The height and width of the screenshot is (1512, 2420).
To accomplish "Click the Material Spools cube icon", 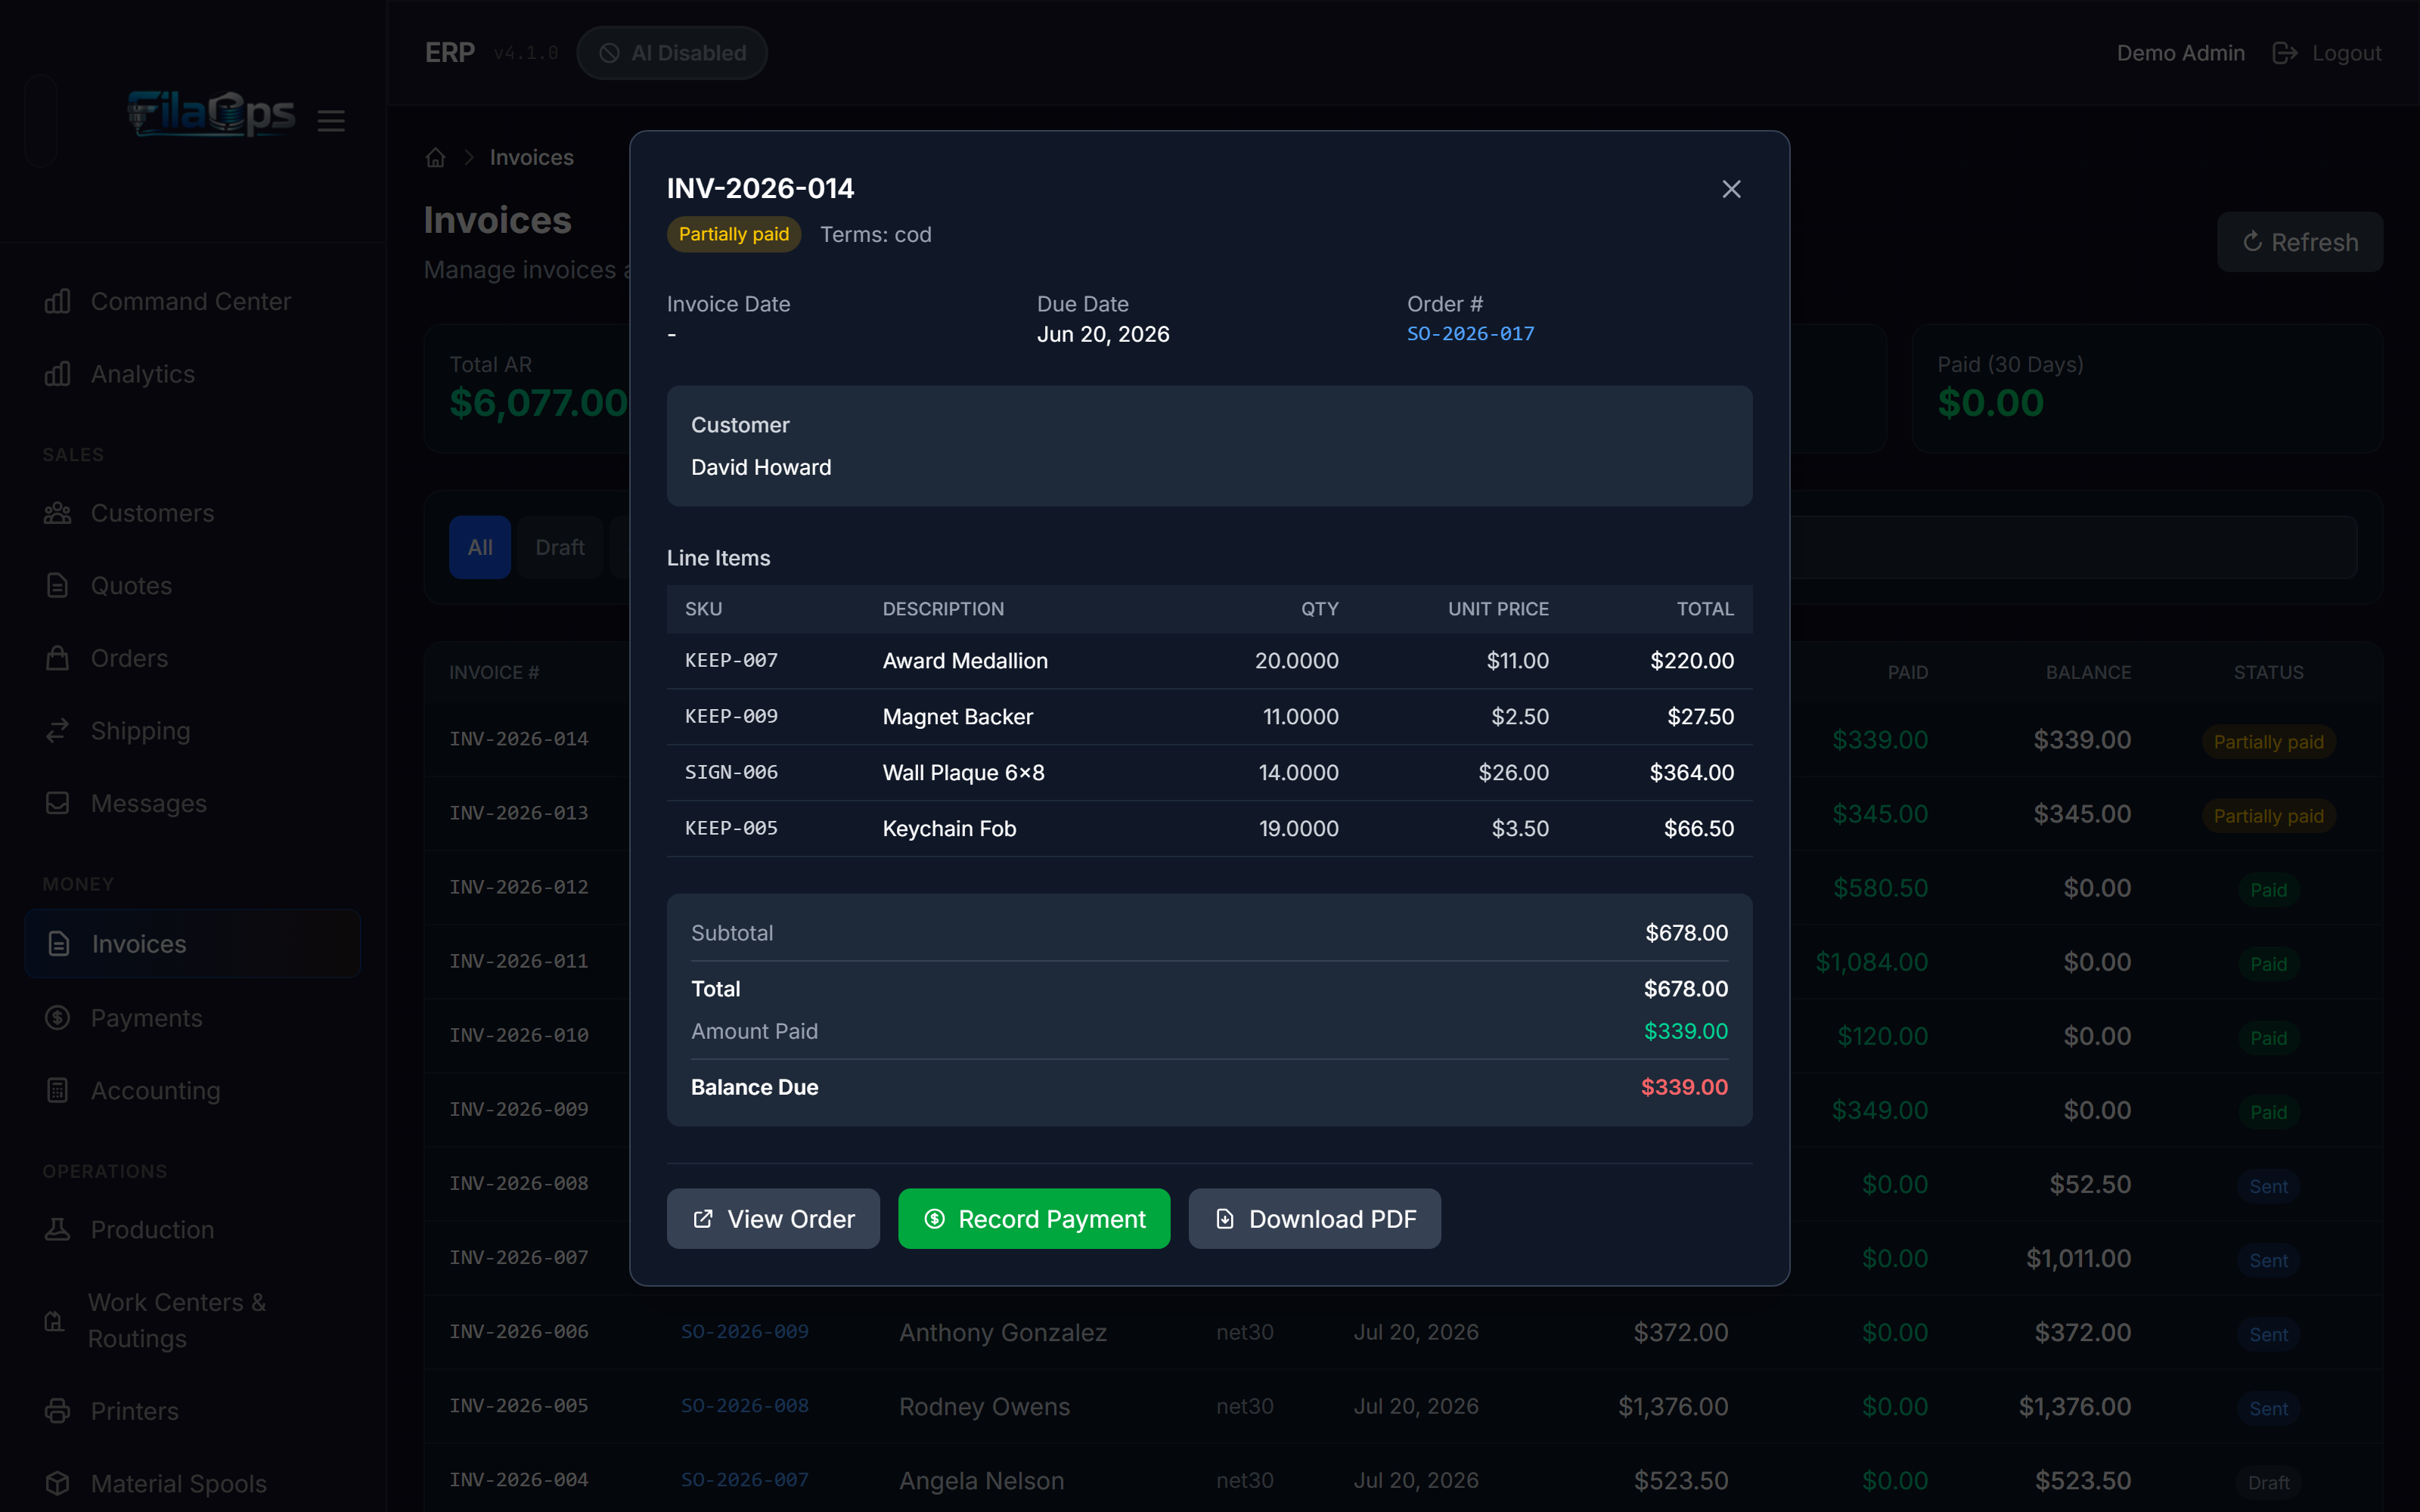I will [58, 1483].
